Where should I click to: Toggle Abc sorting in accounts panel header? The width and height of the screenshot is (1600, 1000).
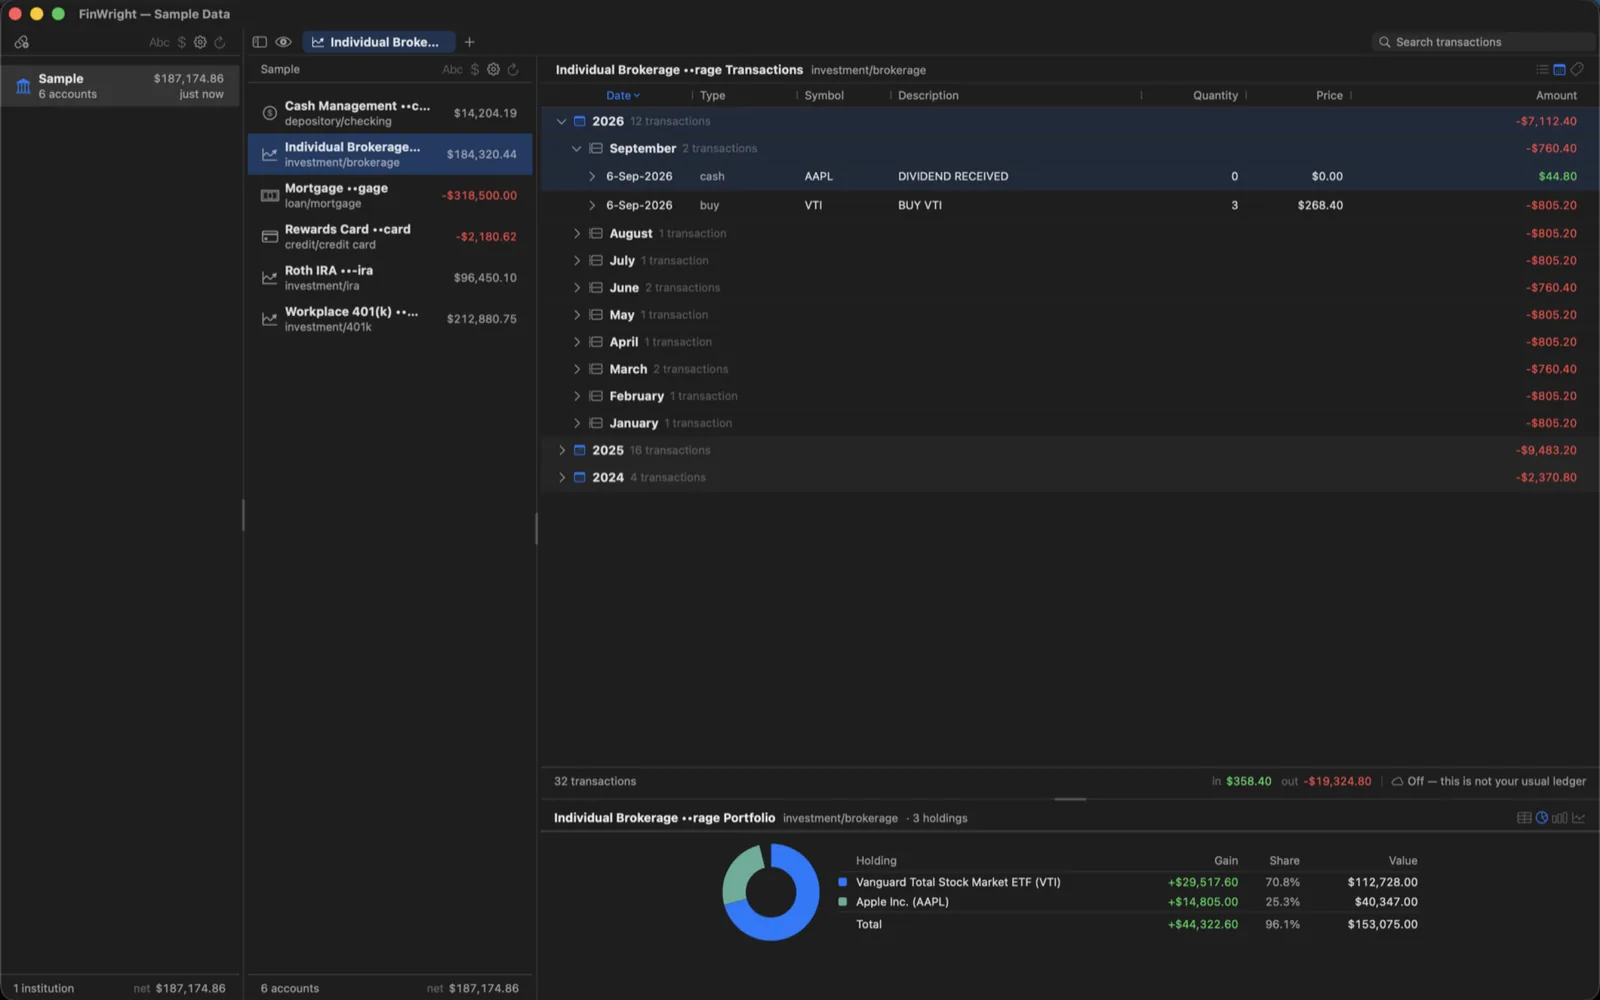click(x=452, y=69)
